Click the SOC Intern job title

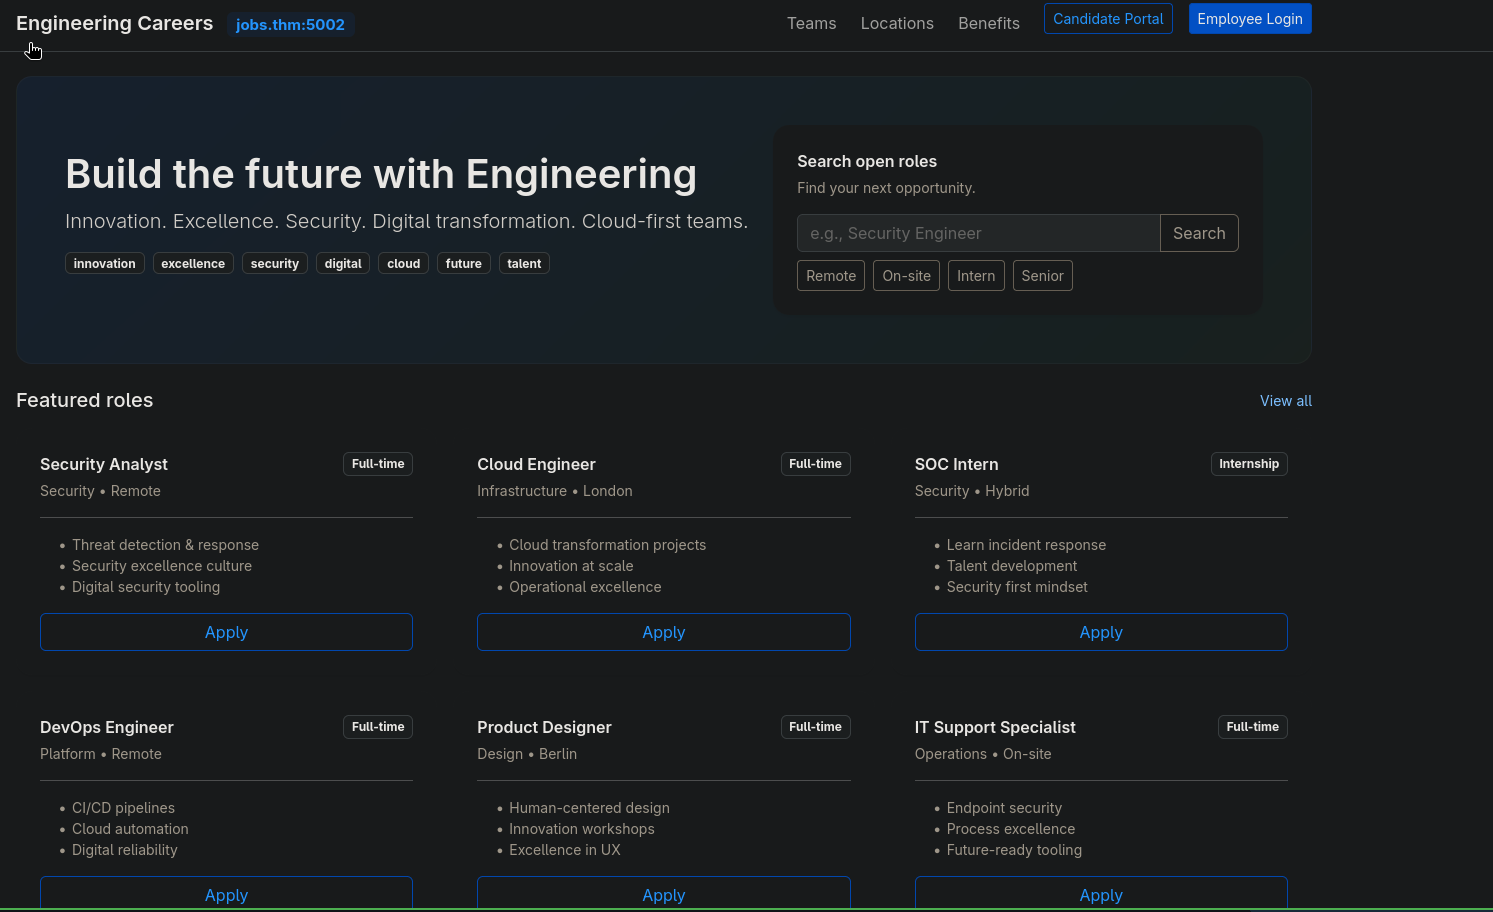pyautogui.click(x=956, y=464)
